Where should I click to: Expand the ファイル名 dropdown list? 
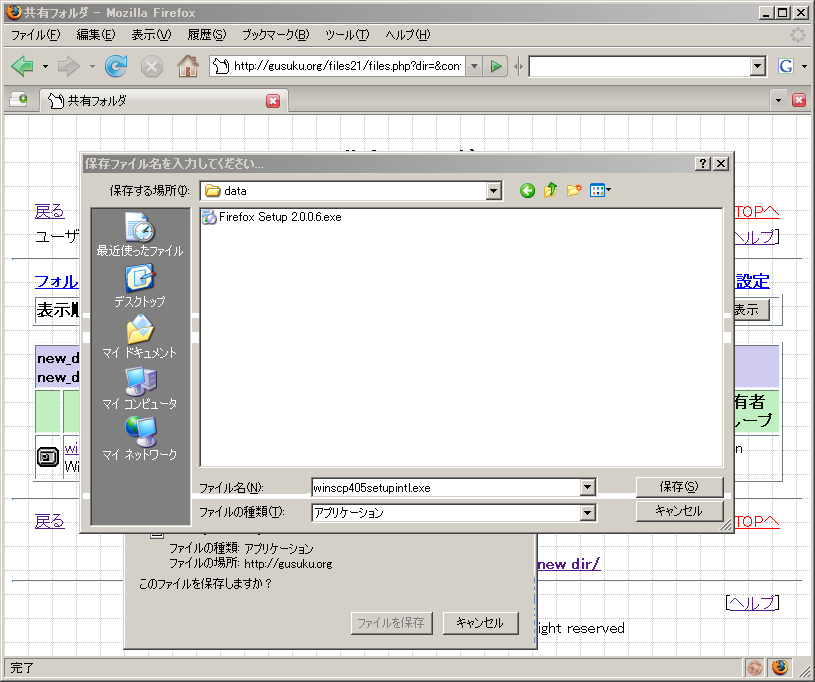pyautogui.click(x=588, y=488)
